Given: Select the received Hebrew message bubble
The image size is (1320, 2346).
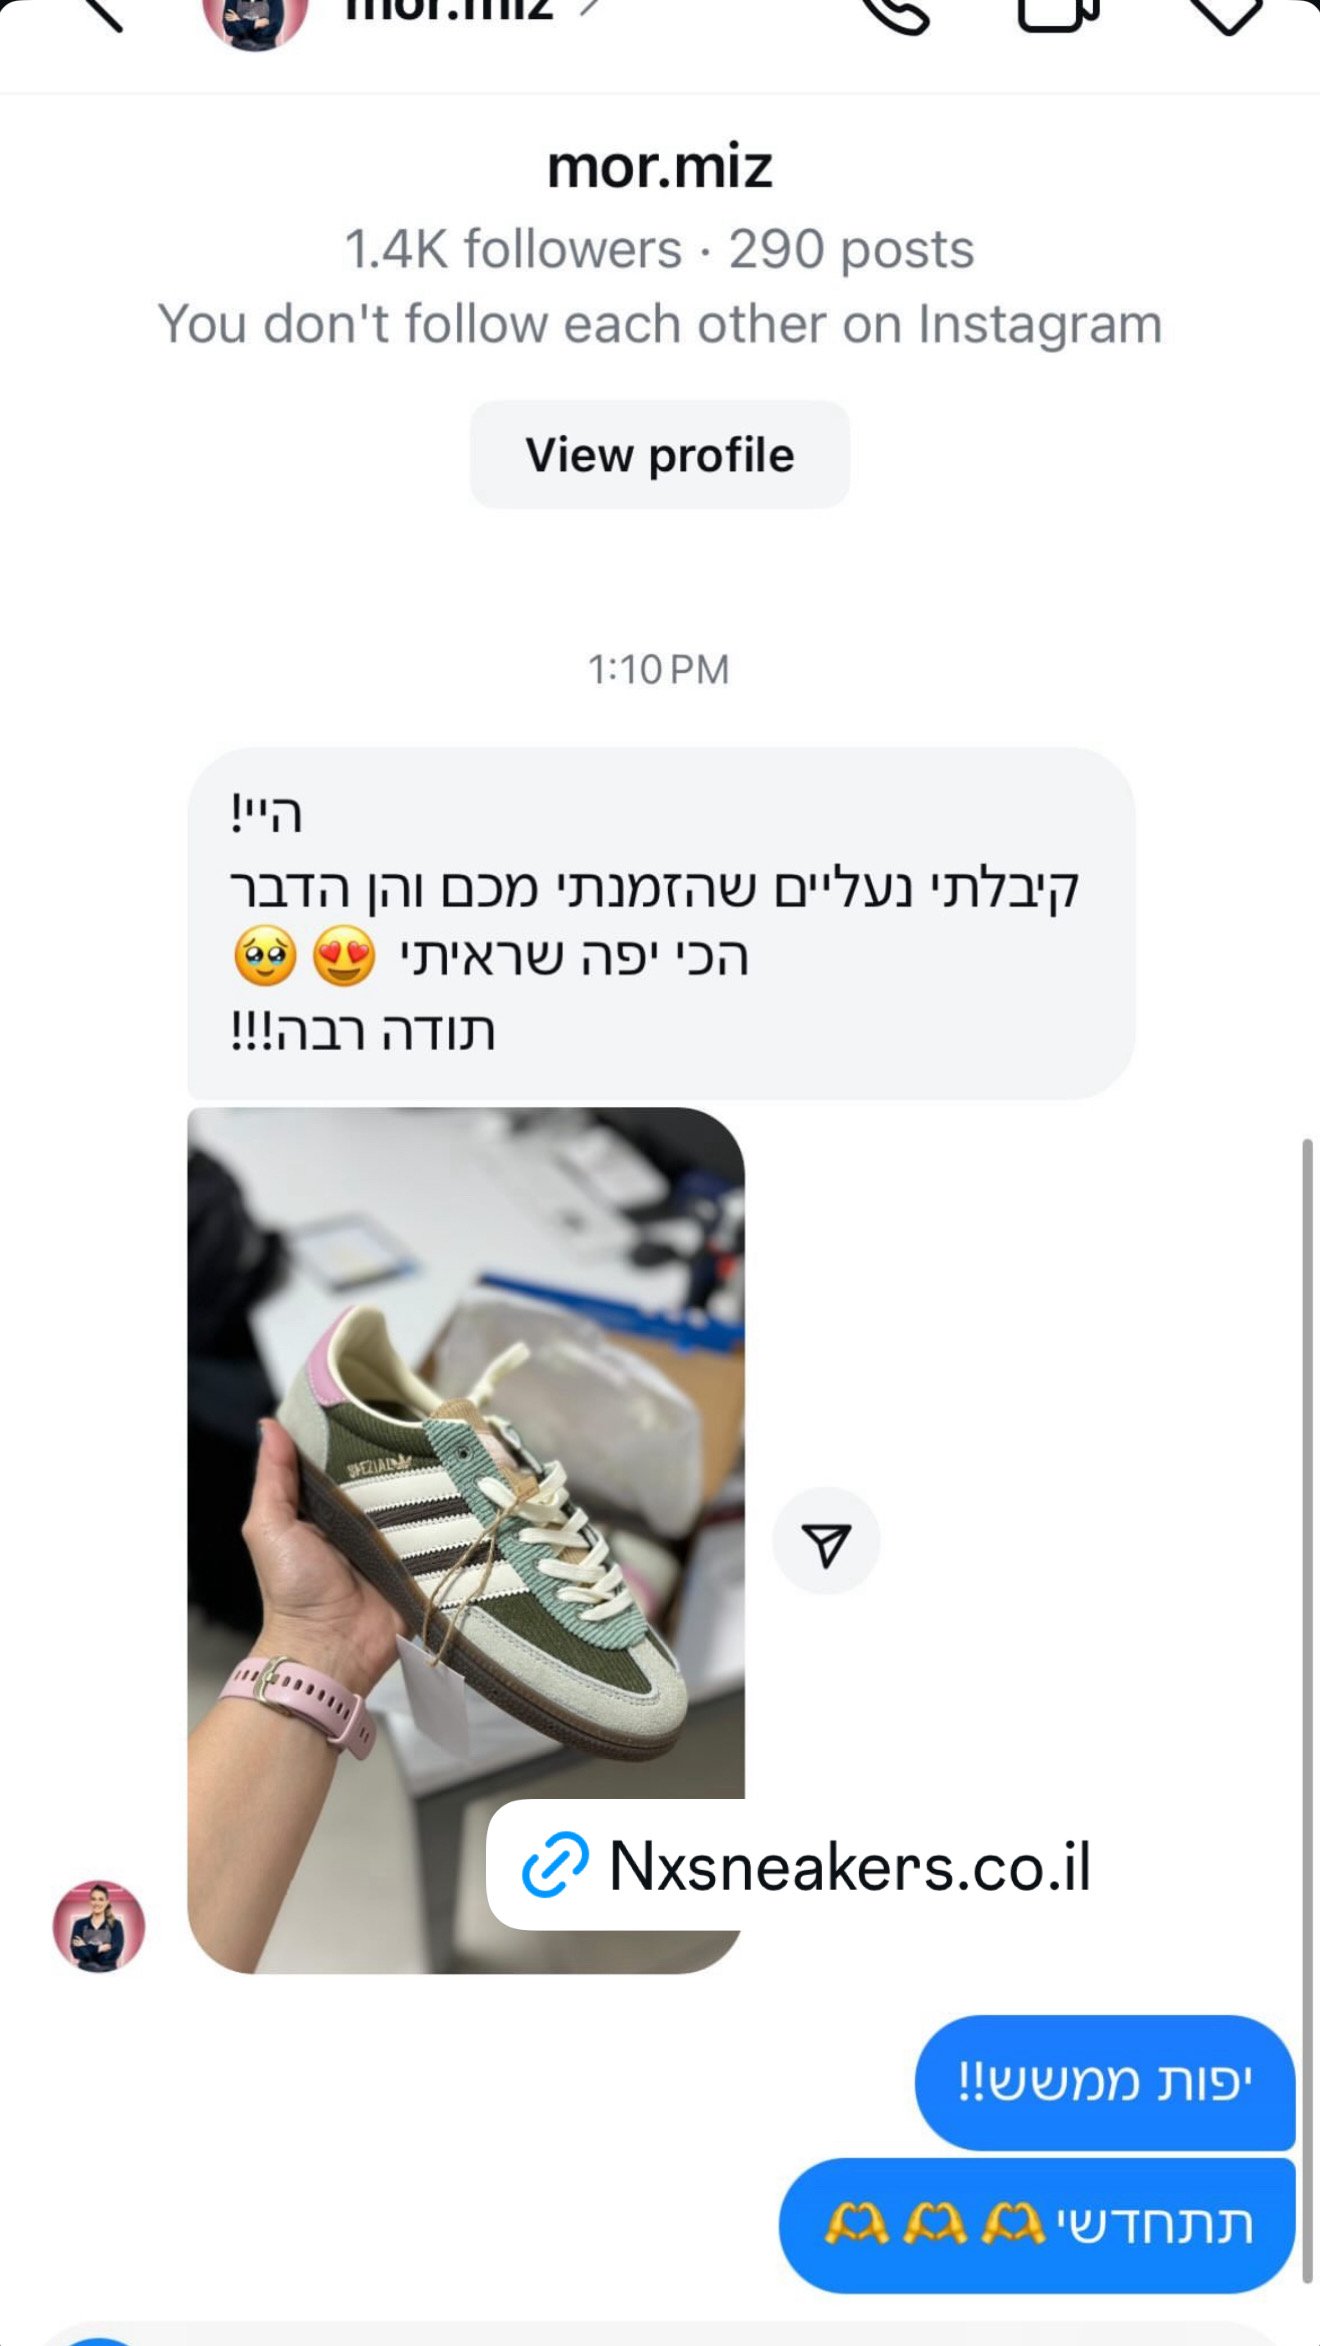Looking at the screenshot, I should (x=661, y=923).
